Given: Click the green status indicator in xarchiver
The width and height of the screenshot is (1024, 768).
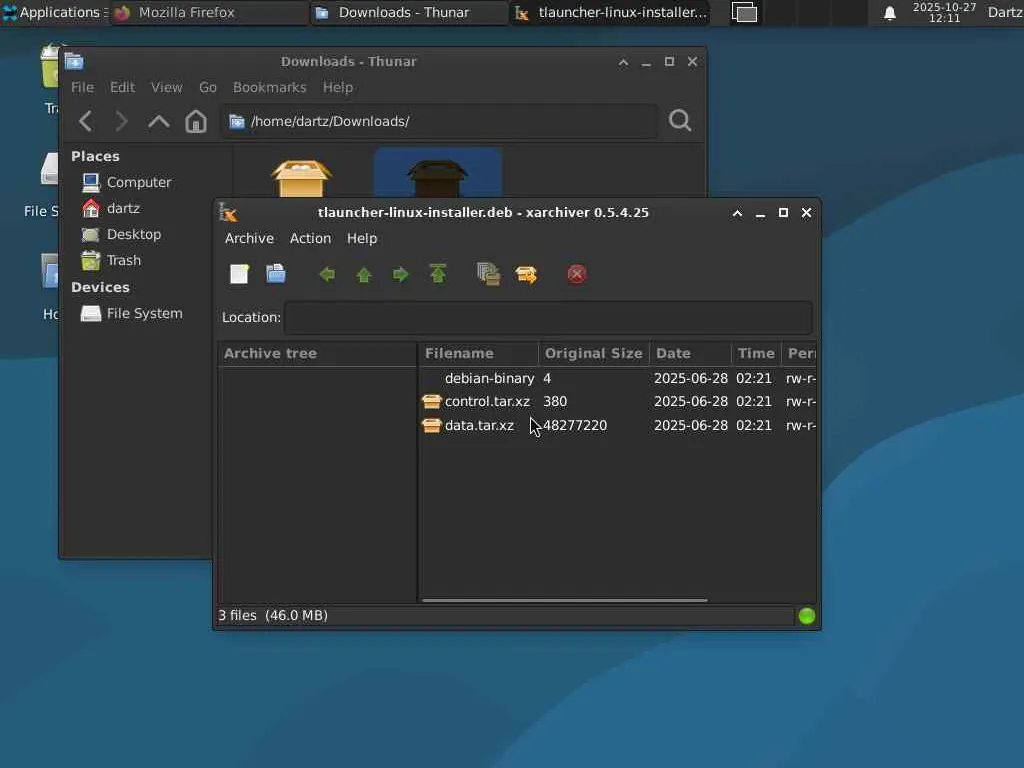Looking at the screenshot, I should [x=807, y=616].
